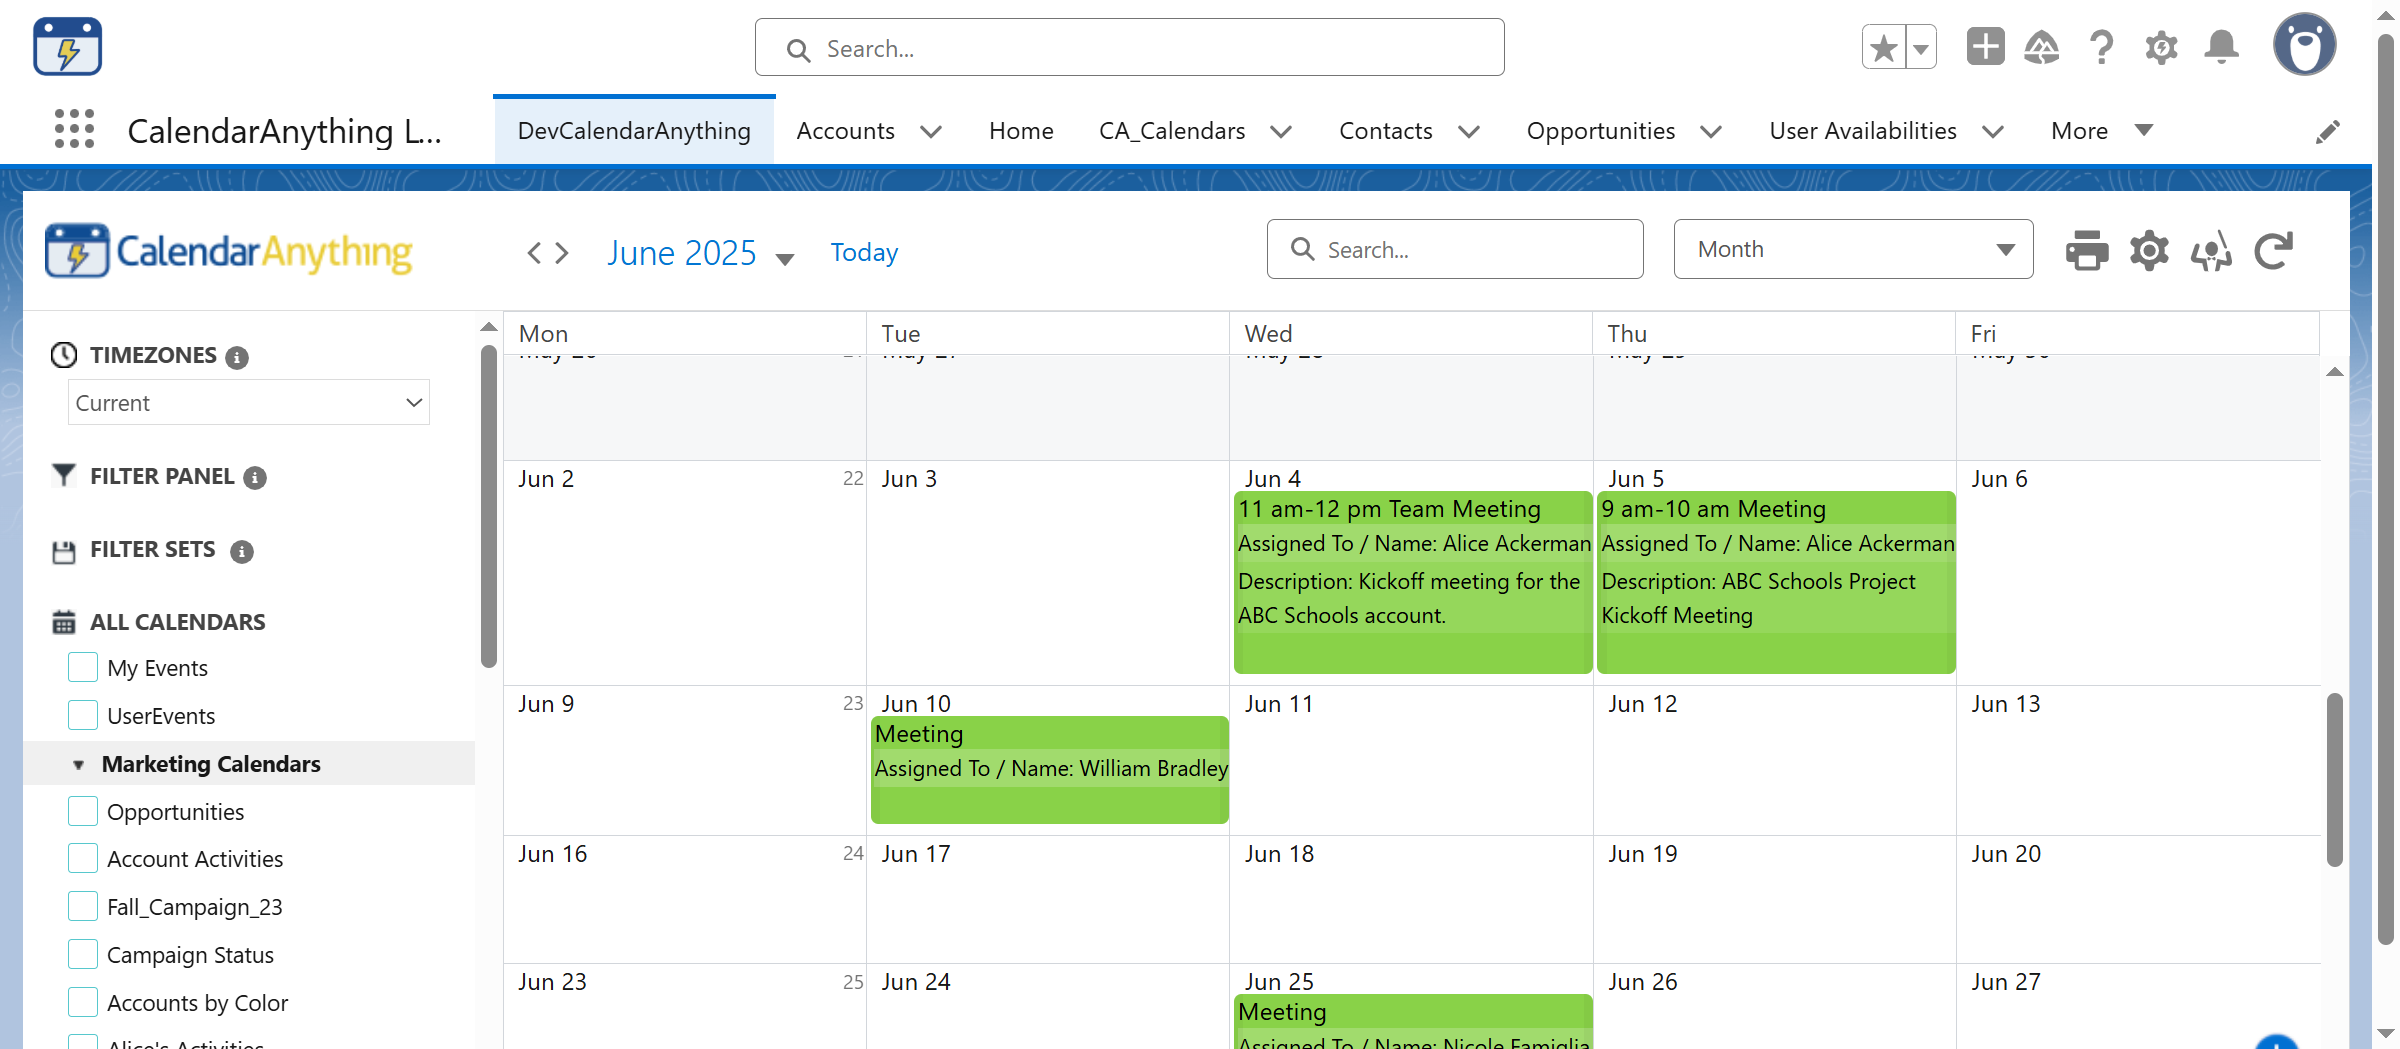Check the Opportunities calendar checkbox
The height and width of the screenshot is (1049, 2400).
83,811
